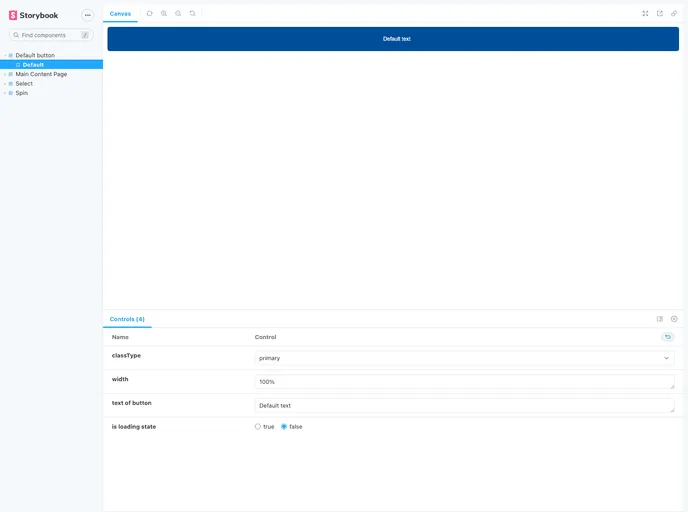
Task: Set is loading state to true
Action: (x=258, y=426)
